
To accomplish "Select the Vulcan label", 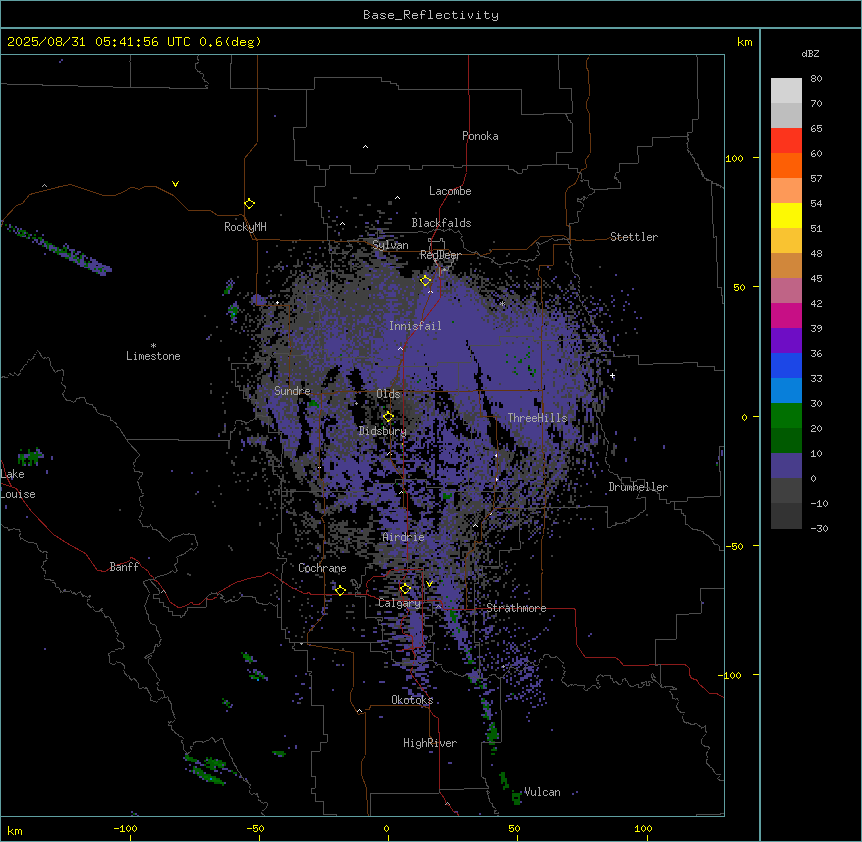I will 542,792.
